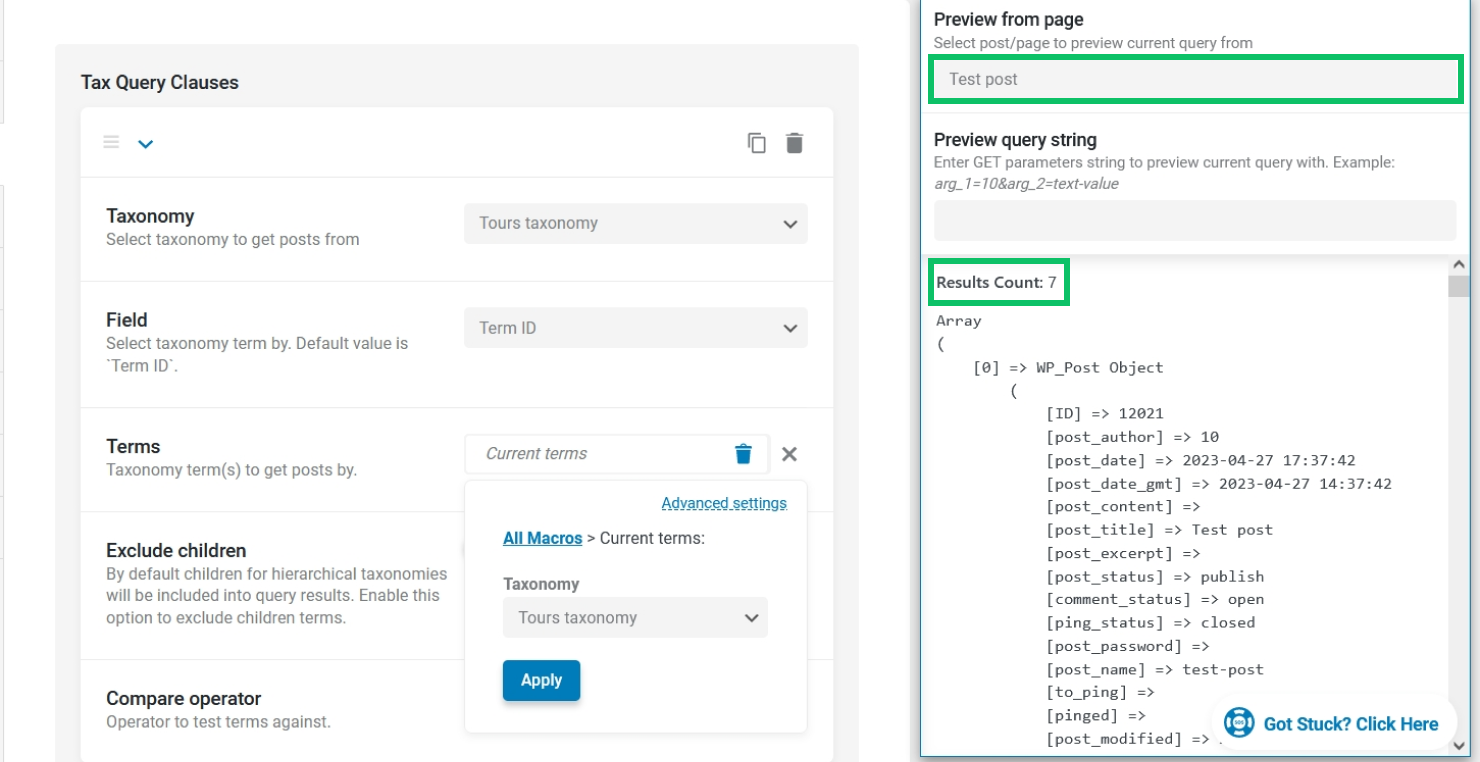Click the Preview query string input
This screenshot has height=762, width=1480.
pos(1195,220)
